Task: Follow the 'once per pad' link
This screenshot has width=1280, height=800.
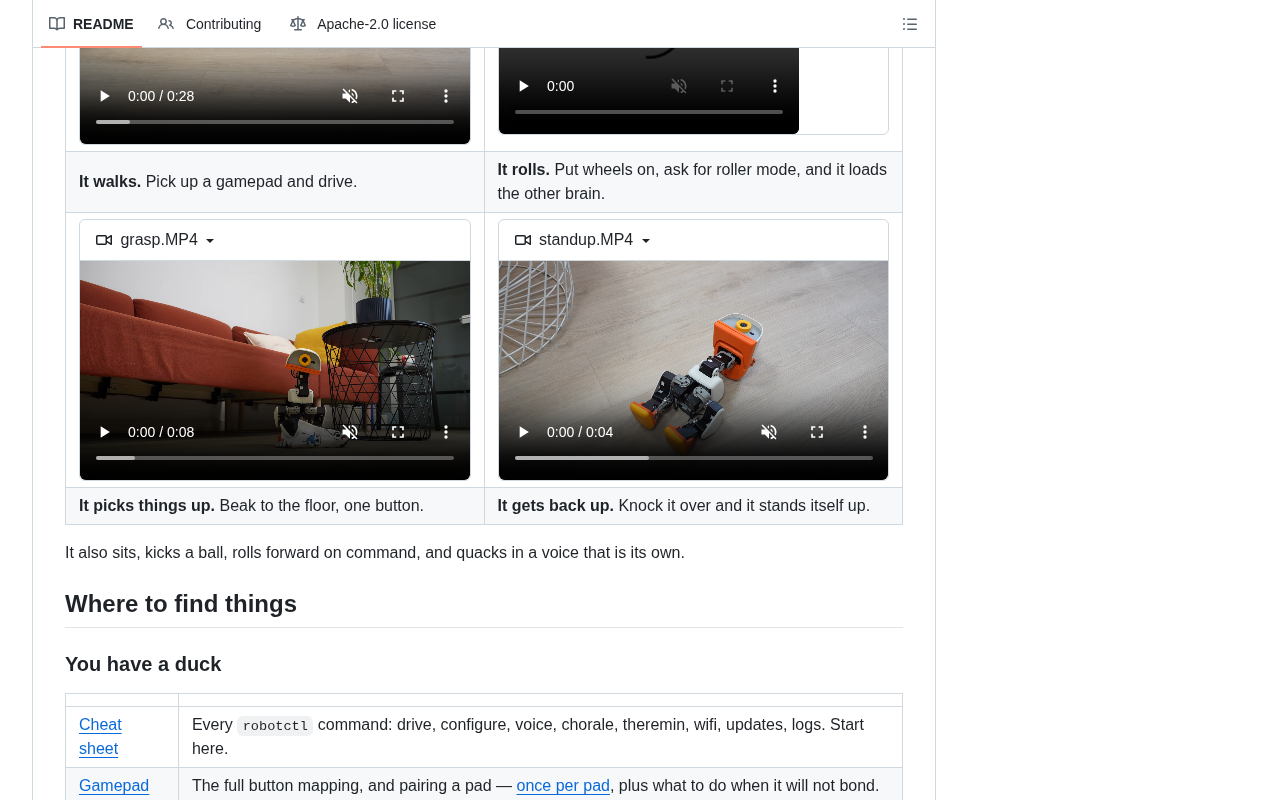Action: [563, 786]
